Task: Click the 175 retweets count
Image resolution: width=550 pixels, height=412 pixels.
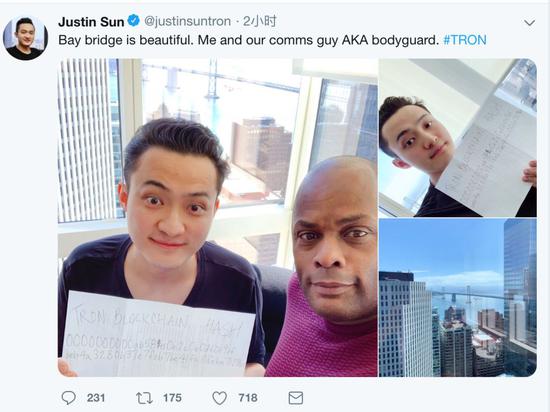Action: [172, 398]
